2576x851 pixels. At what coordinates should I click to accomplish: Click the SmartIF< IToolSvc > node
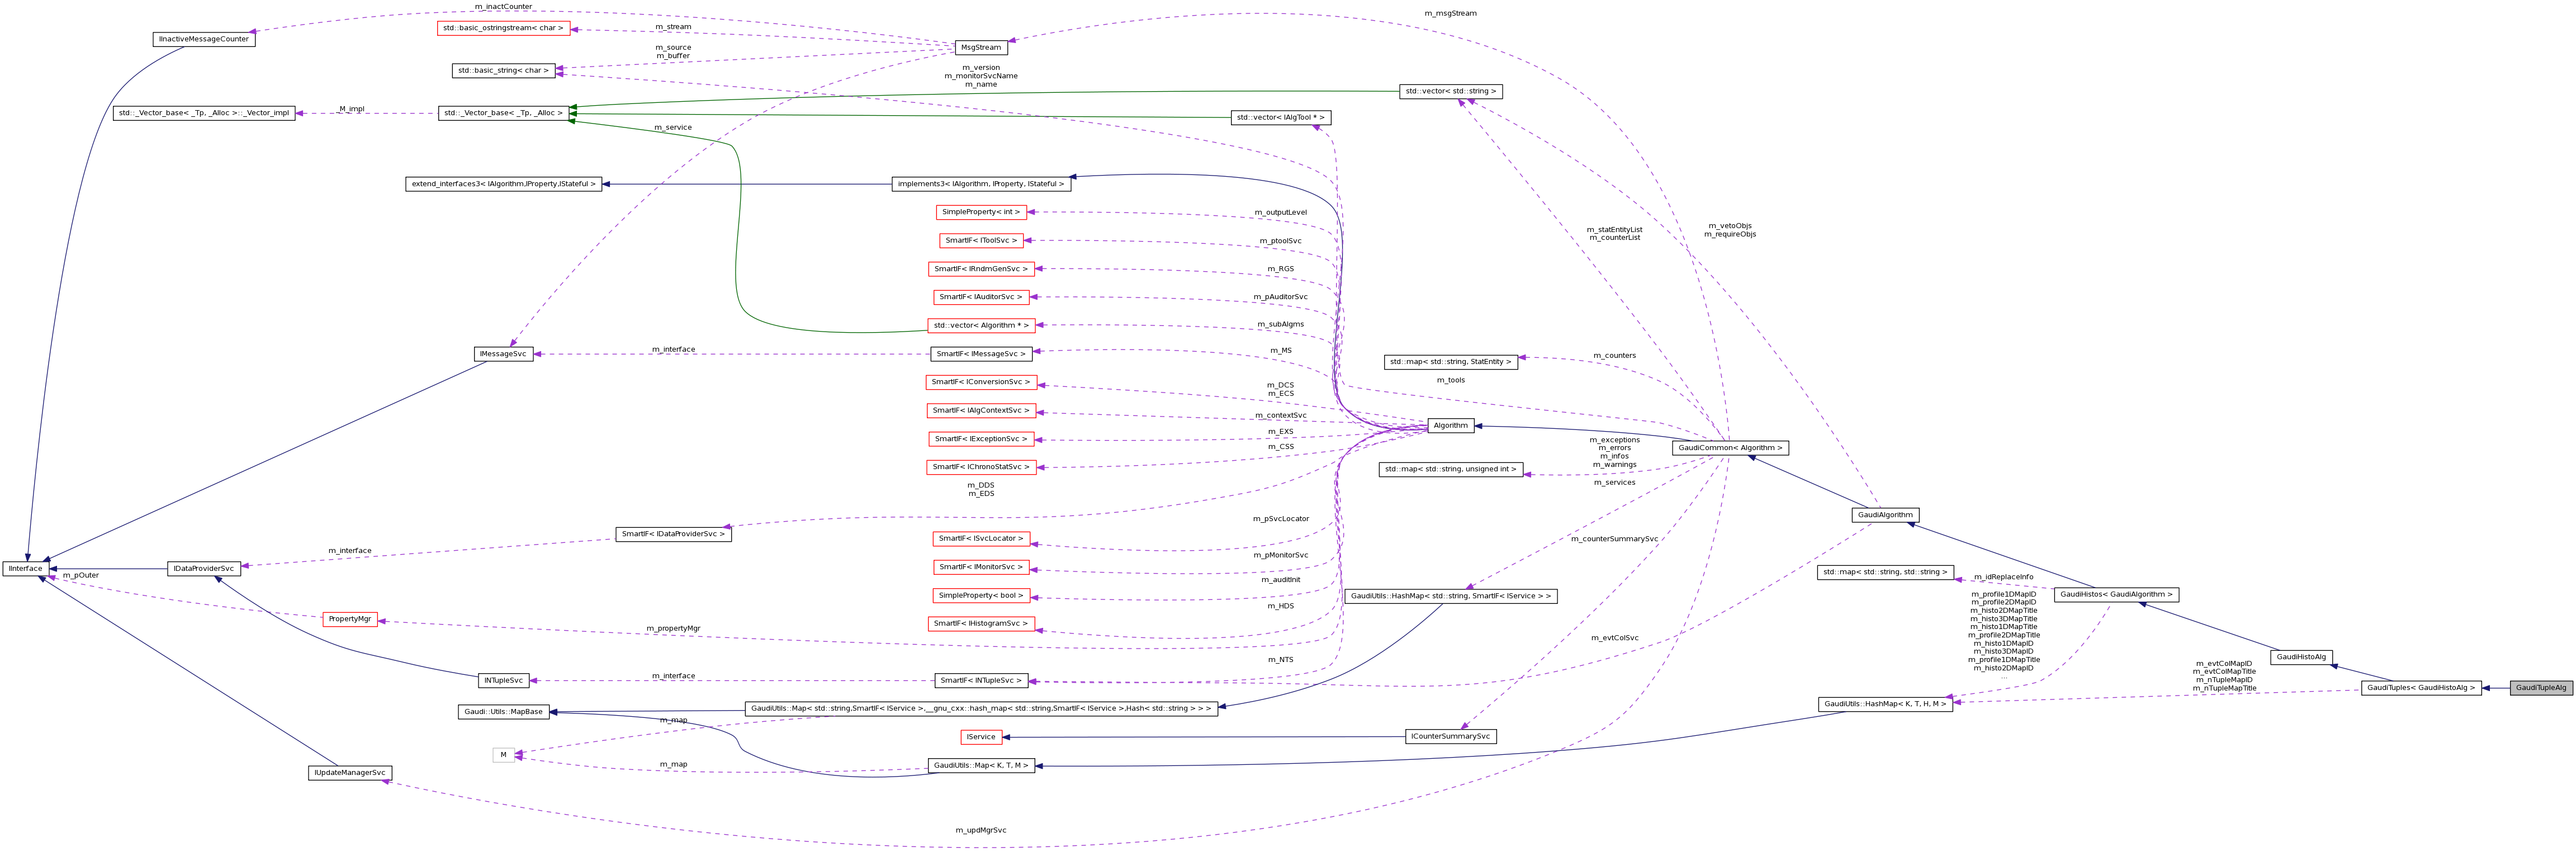click(981, 240)
